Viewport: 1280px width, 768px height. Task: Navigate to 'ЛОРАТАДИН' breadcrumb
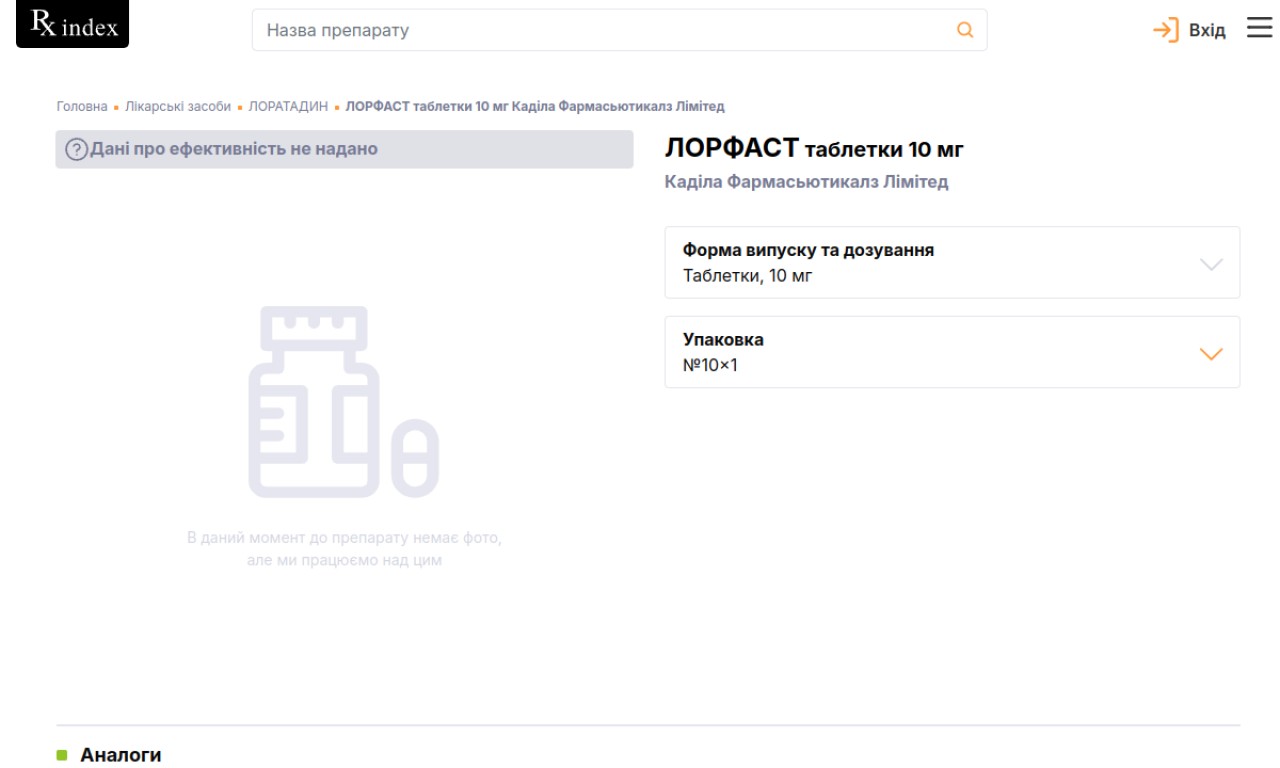[288, 106]
